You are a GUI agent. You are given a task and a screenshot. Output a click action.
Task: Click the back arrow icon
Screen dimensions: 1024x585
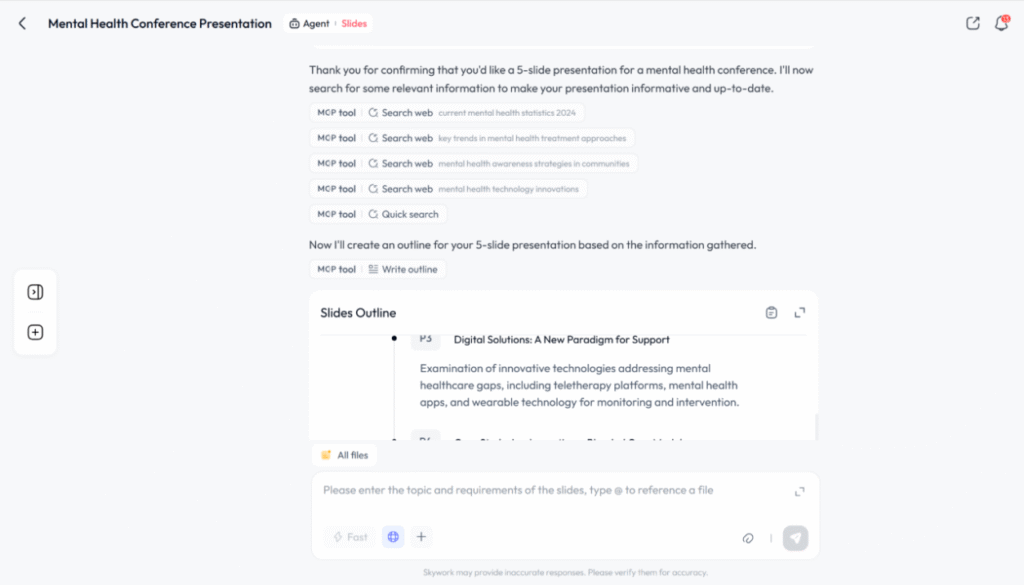click(22, 24)
